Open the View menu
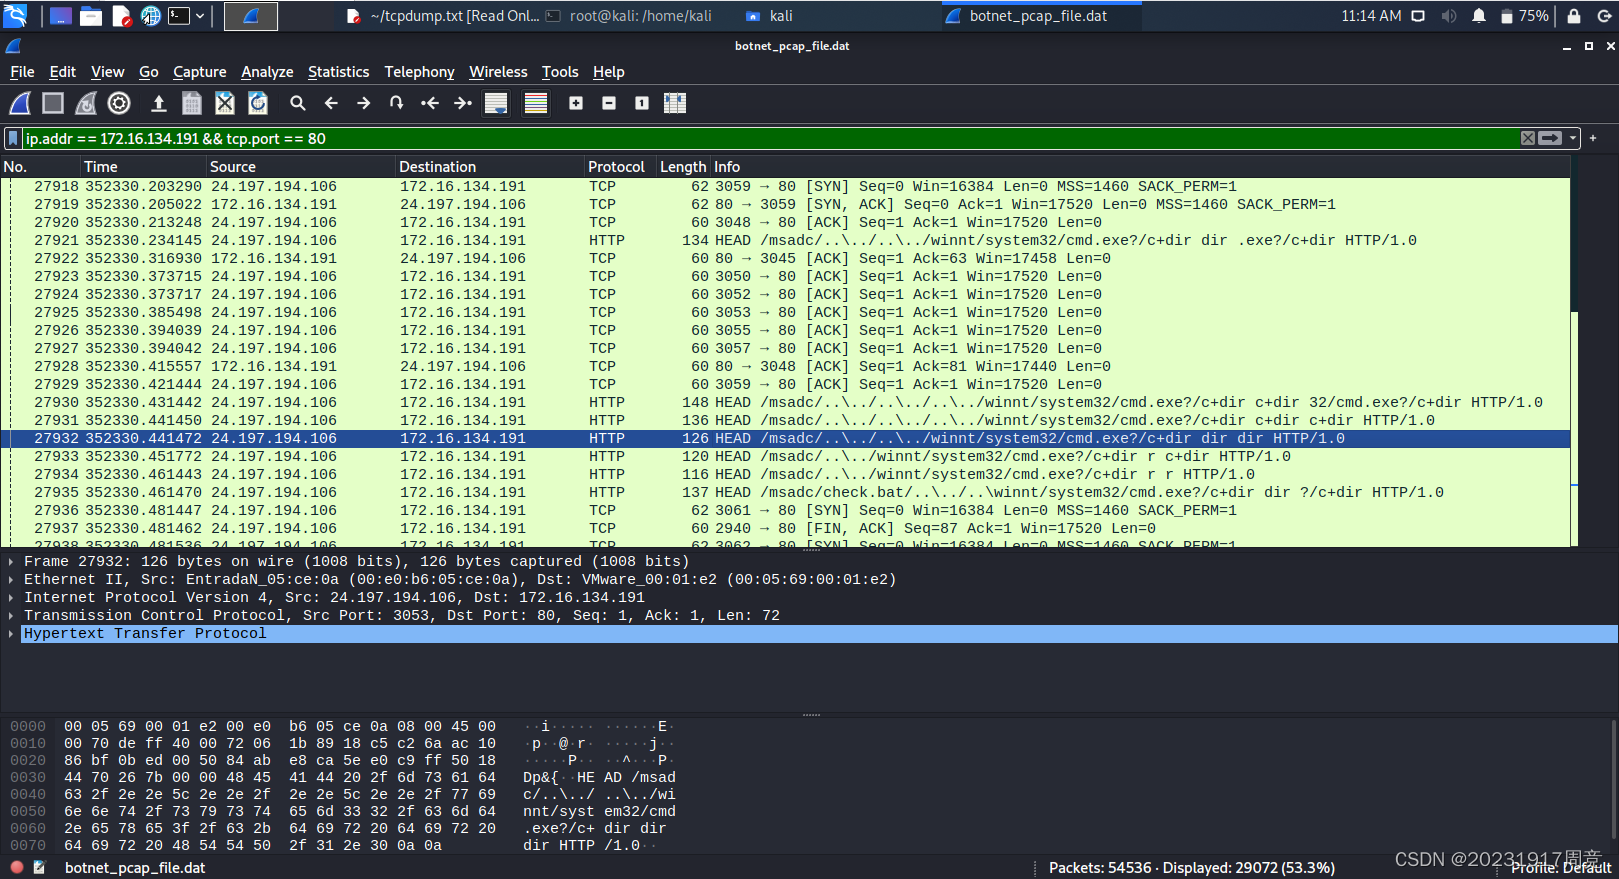The image size is (1619, 879). (107, 72)
